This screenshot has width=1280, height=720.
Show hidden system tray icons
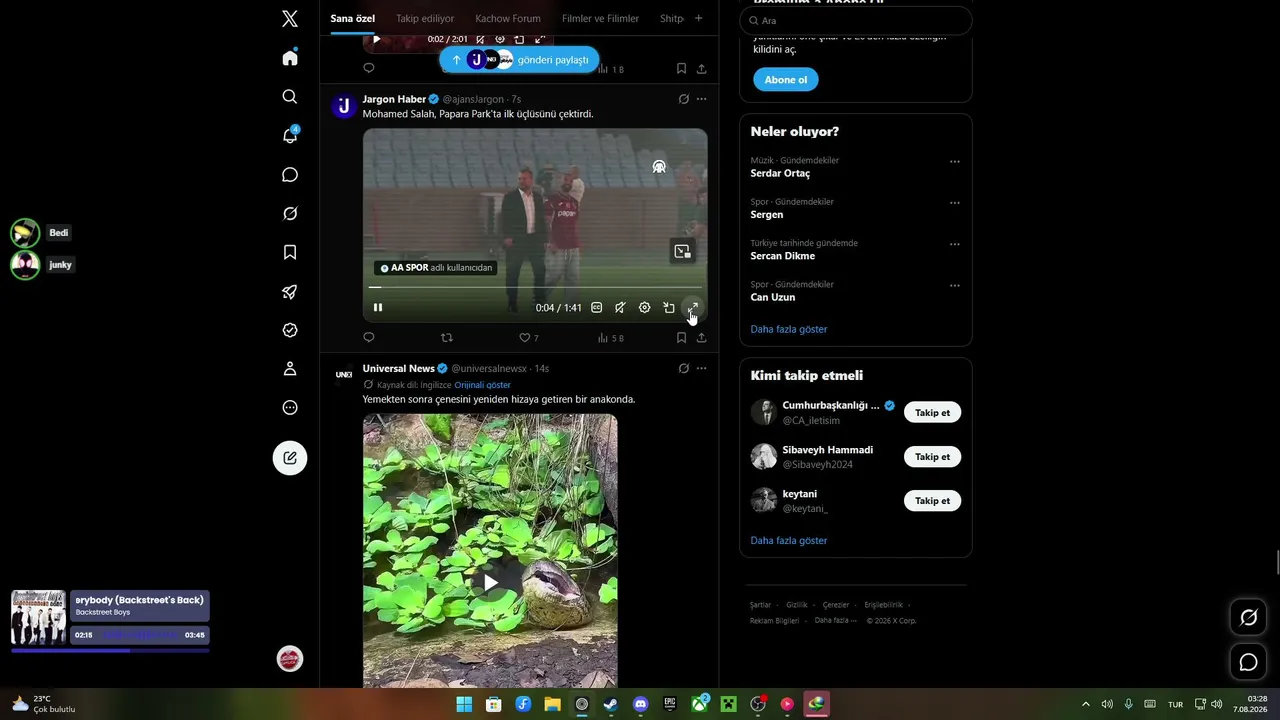coord(1086,704)
